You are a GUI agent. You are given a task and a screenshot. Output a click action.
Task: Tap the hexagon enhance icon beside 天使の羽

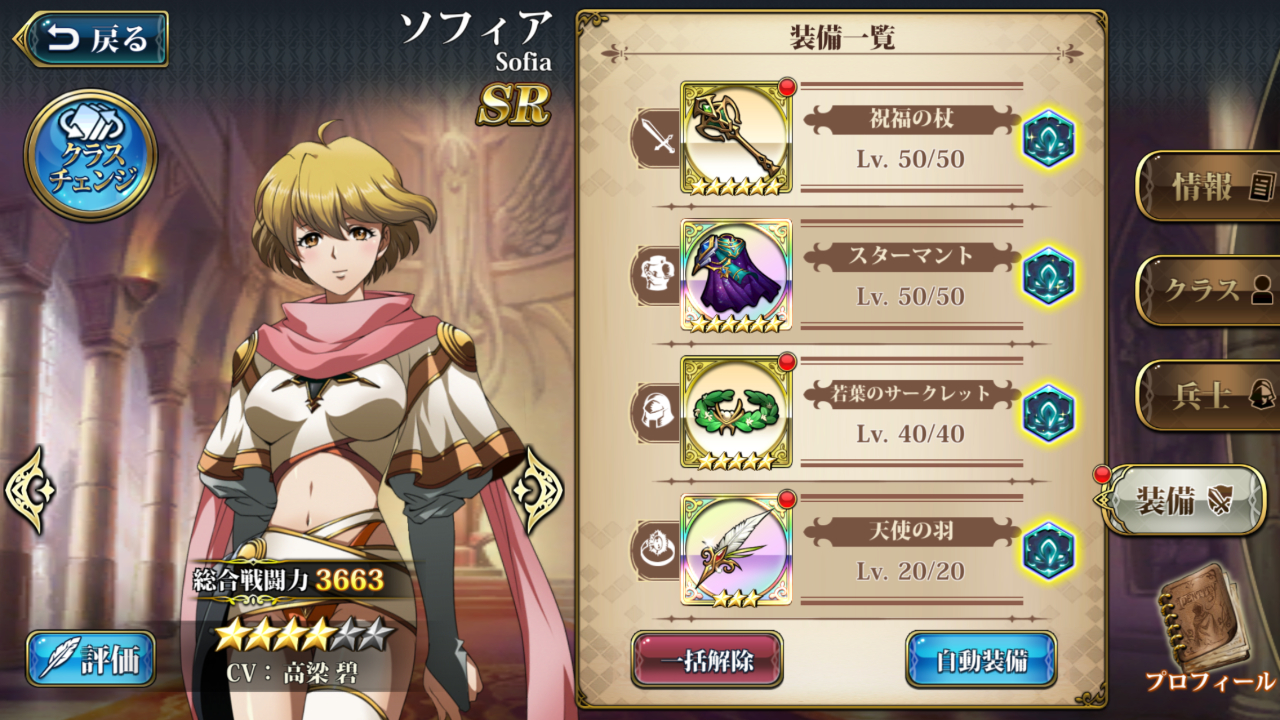(x=1049, y=551)
